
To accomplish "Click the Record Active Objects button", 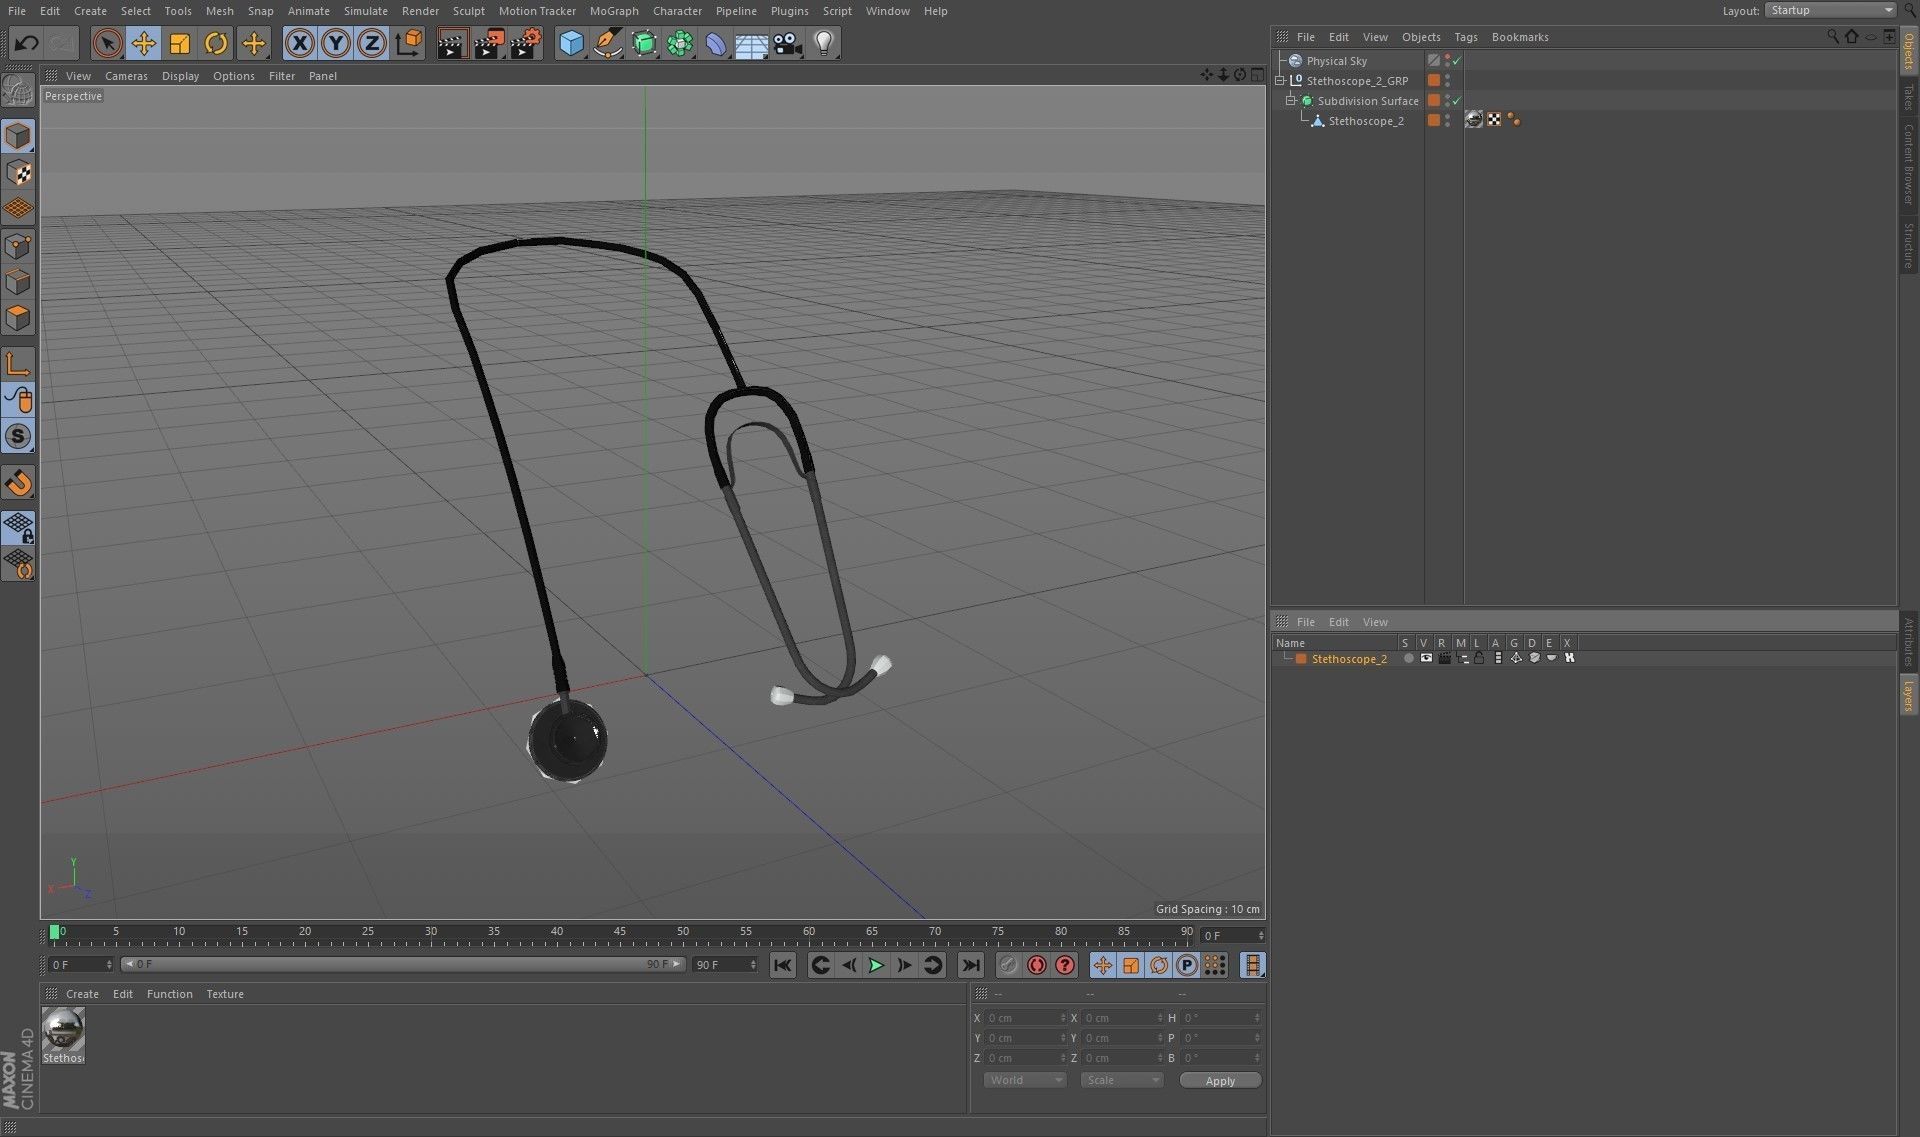I will (x=1008, y=965).
